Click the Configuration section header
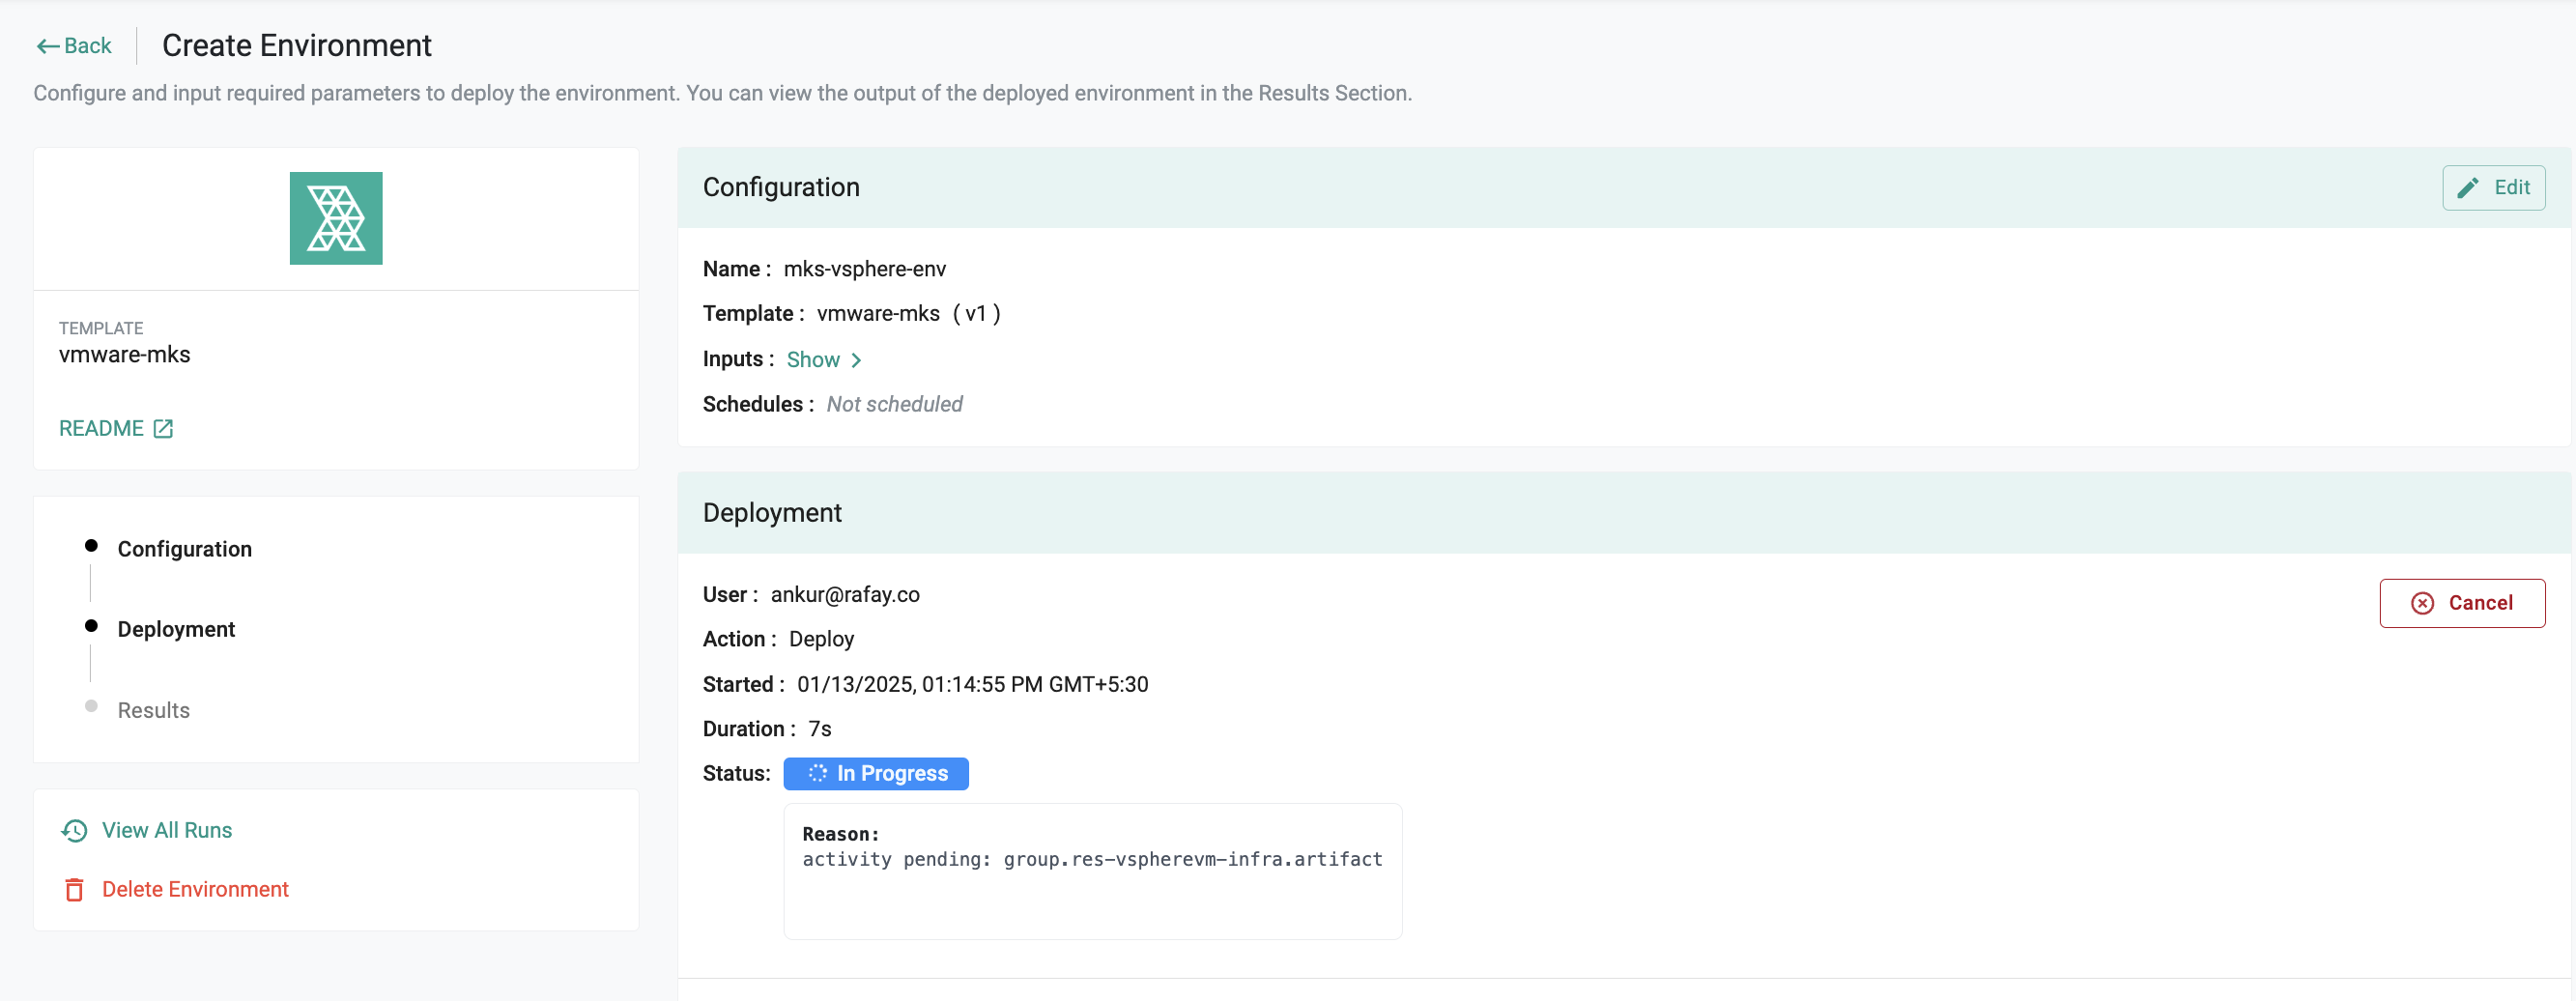The width and height of the screenshot is (2576, 1001). [1624, 188]
